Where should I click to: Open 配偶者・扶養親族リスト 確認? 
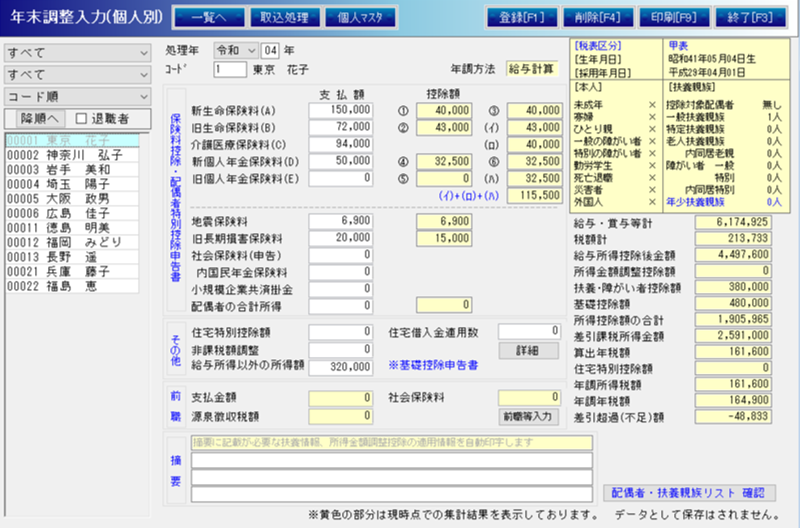point(689,492)
